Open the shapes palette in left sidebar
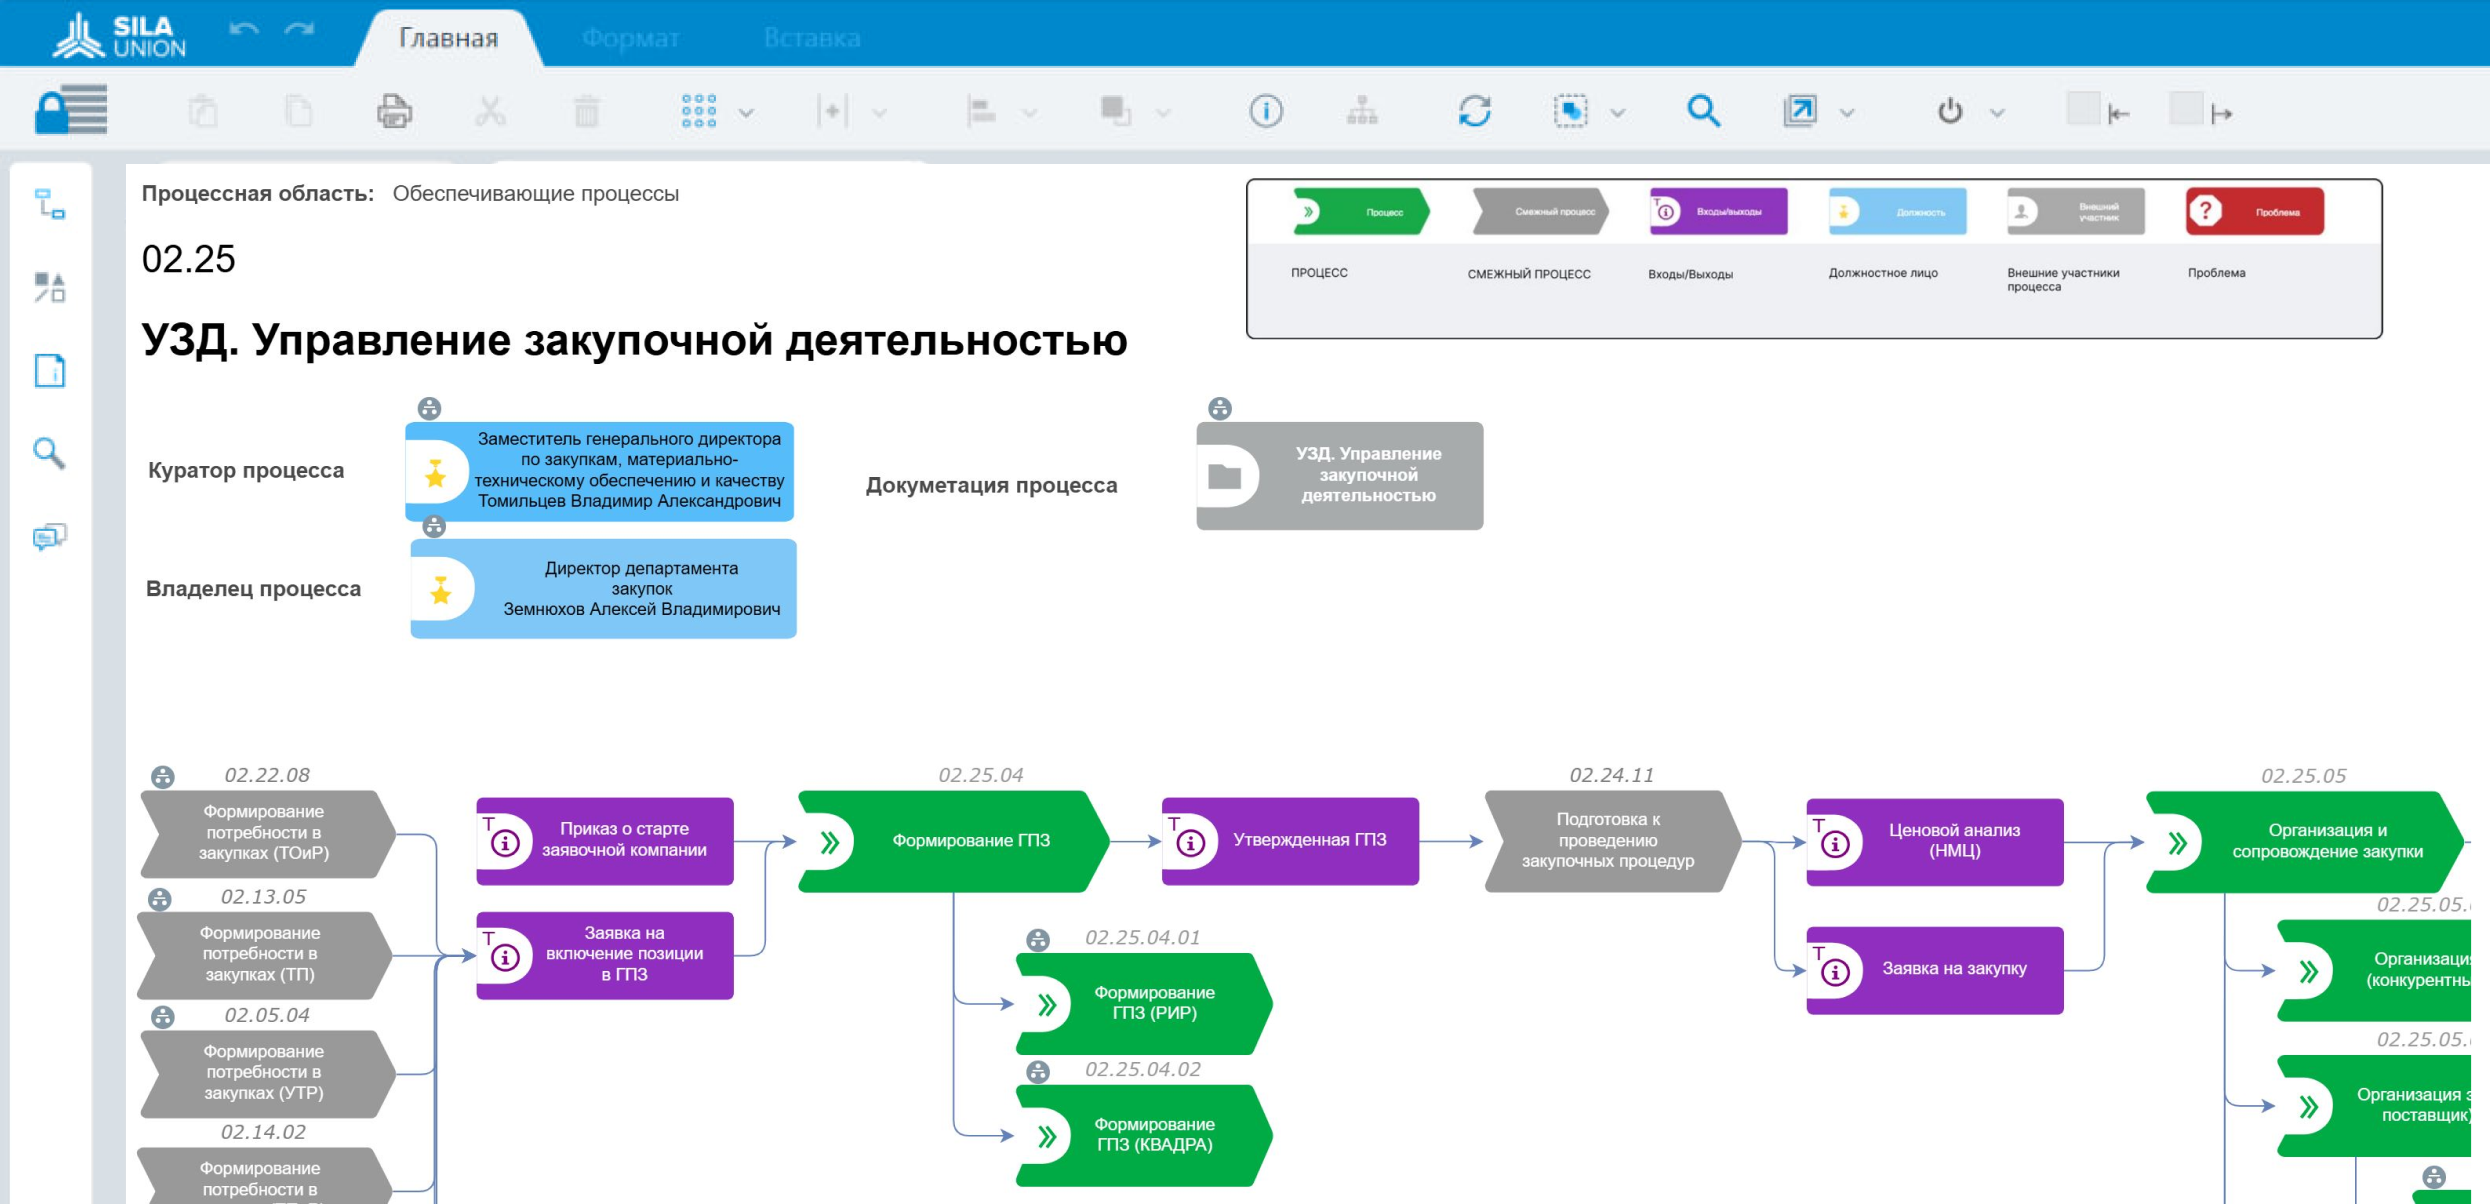The image size is (2490, 1204). (49, 287)
